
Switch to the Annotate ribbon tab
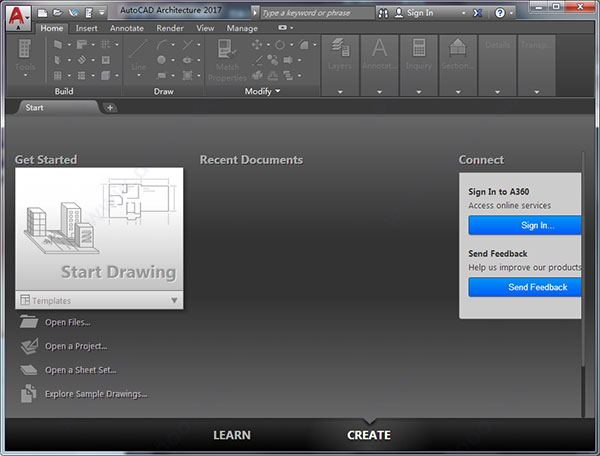[x=127, y=28]
